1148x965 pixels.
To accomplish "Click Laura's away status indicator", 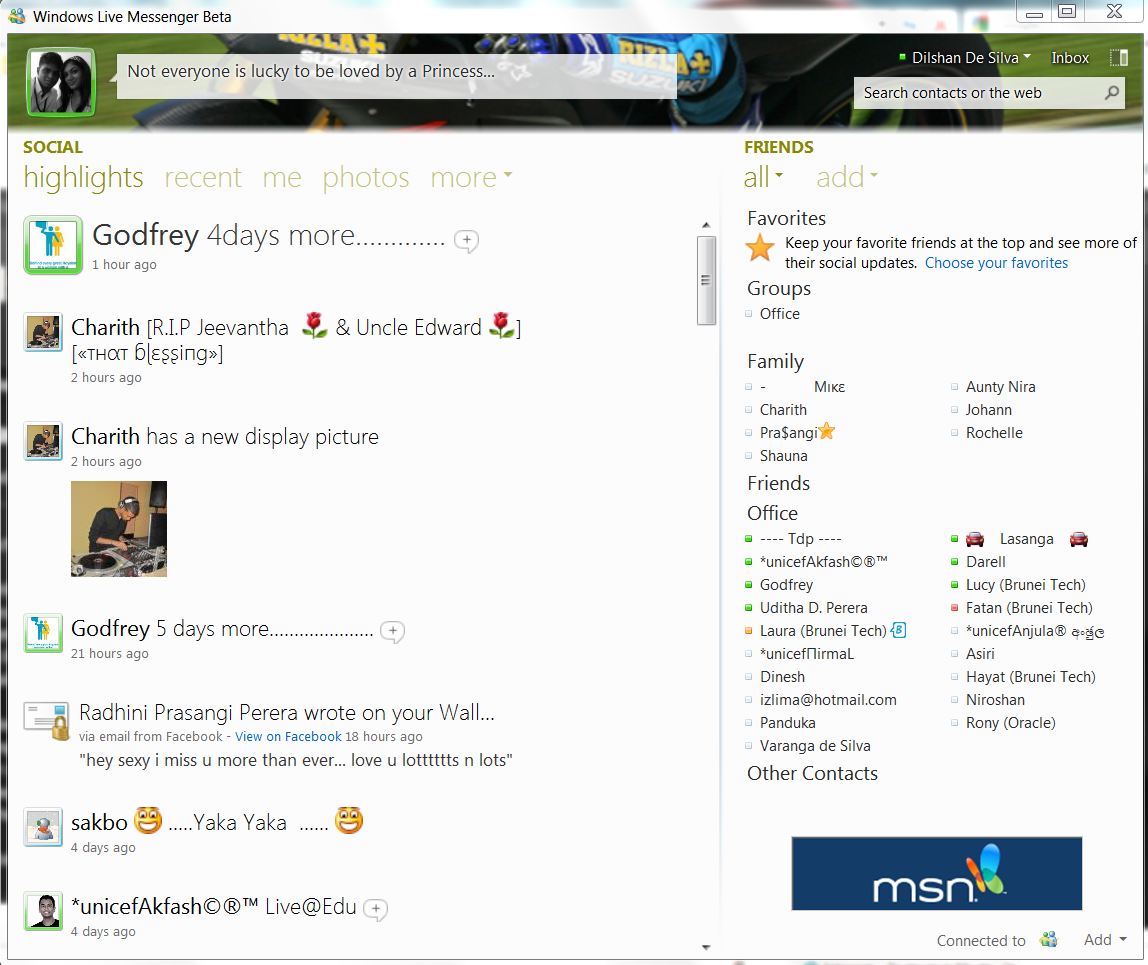I will coord(748,630).
